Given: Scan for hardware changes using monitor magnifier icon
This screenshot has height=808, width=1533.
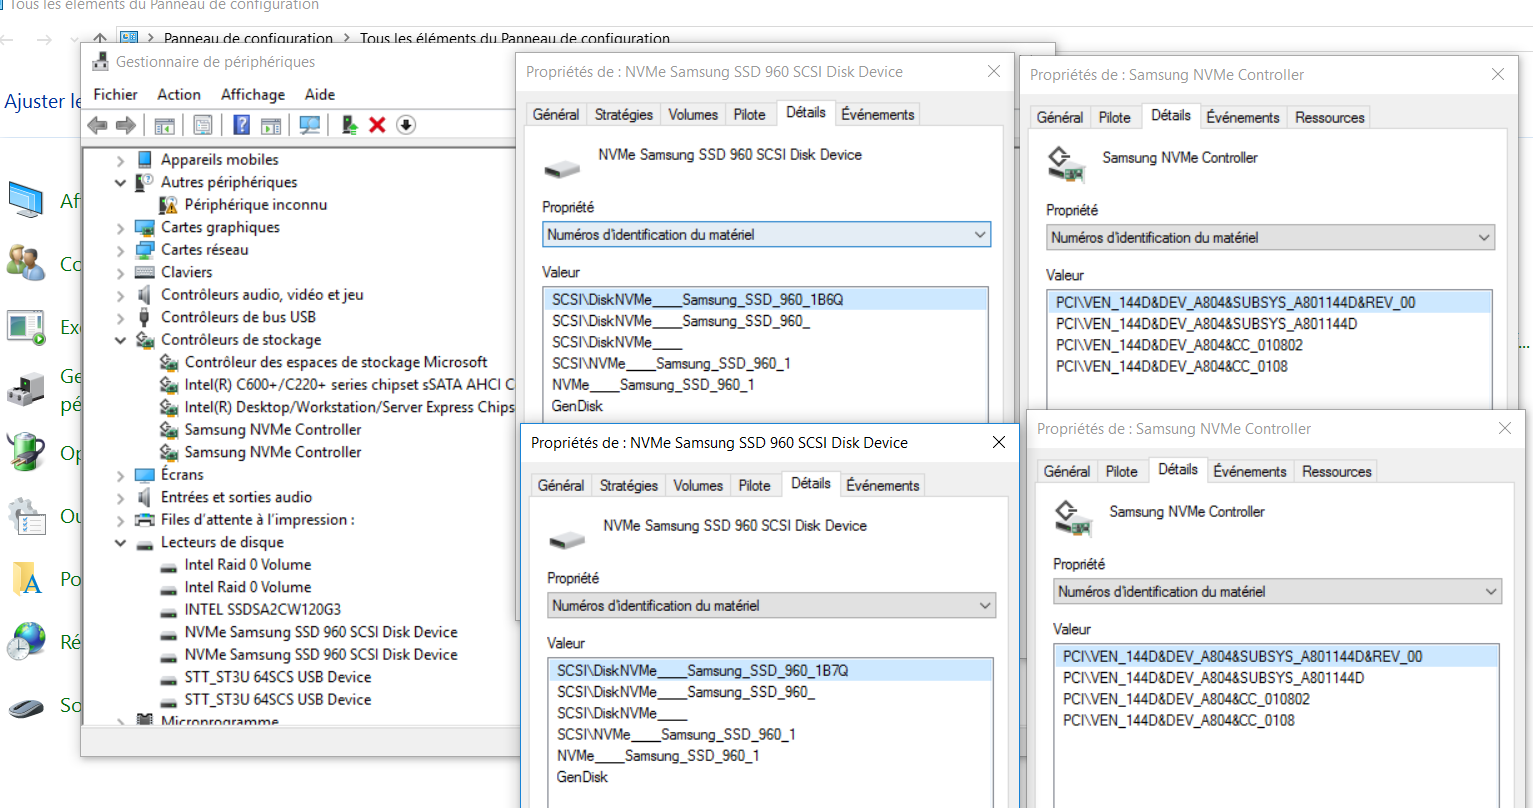Looking at the screenshot, I should coord(310,125).
